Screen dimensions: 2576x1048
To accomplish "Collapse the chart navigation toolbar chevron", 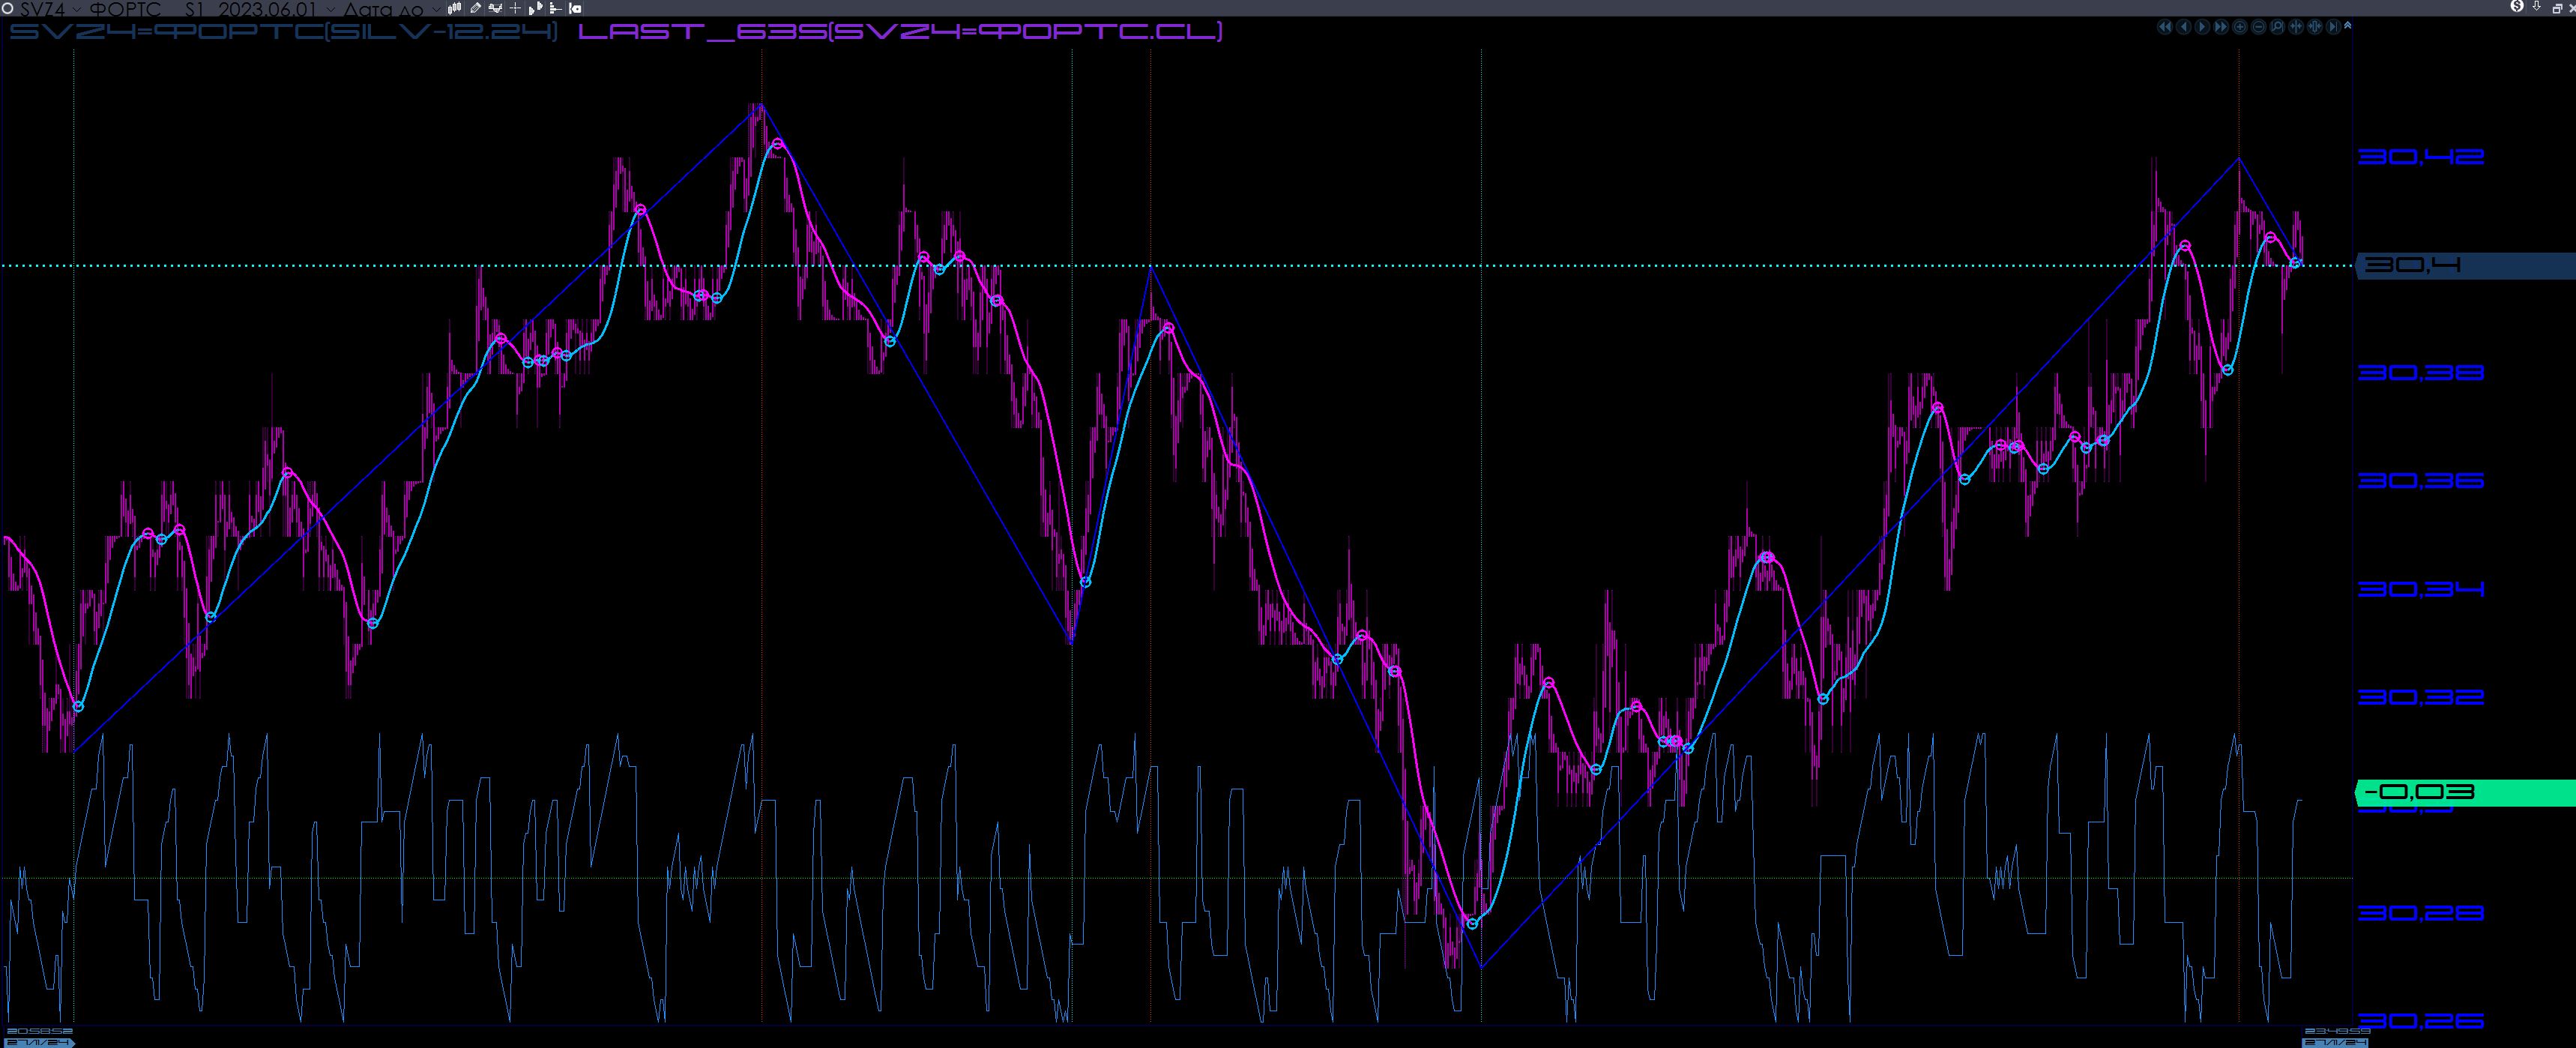I will coord(2348,26).
